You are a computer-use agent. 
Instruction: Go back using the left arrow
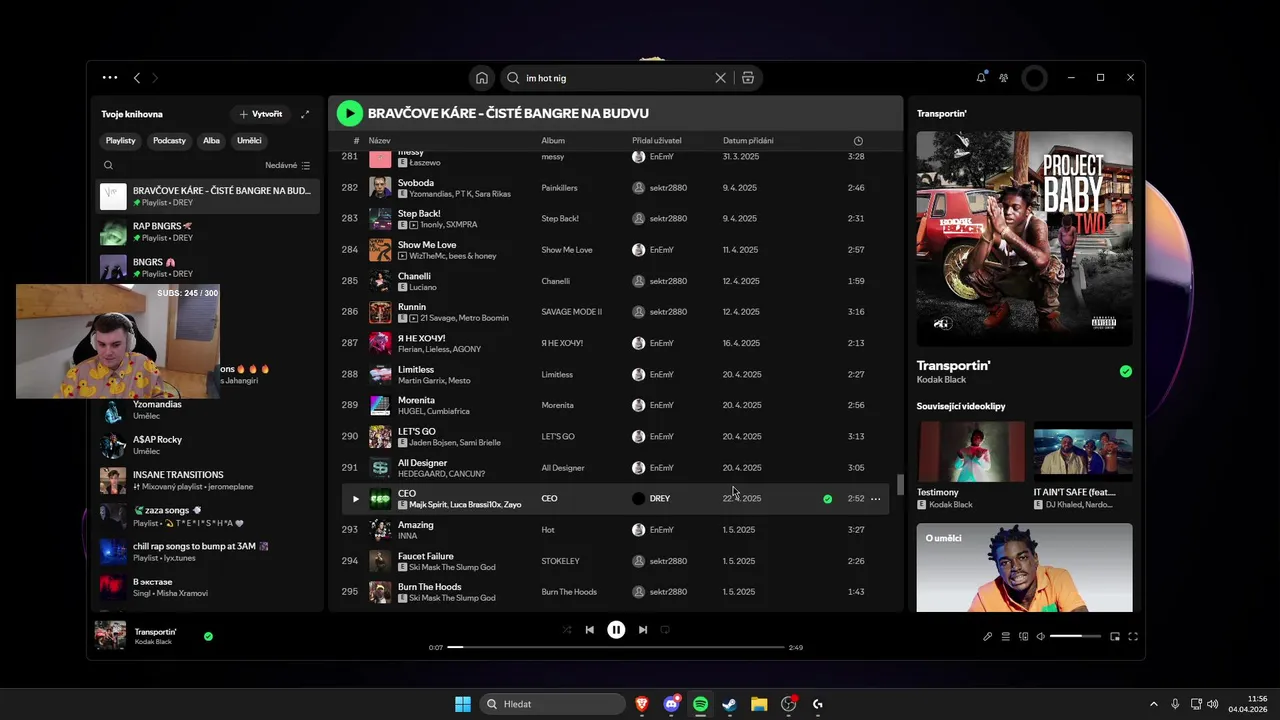pos(137,78)
